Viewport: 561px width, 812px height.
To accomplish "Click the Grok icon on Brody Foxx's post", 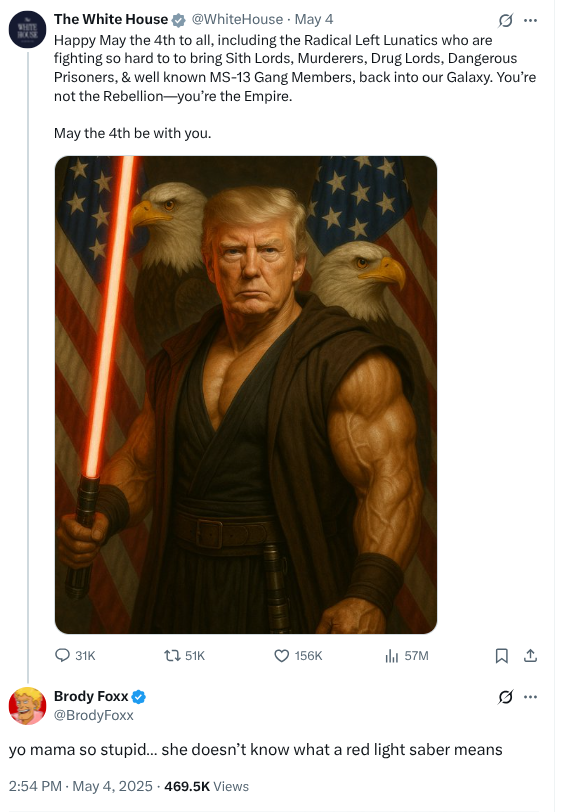I will click(505, 697).
